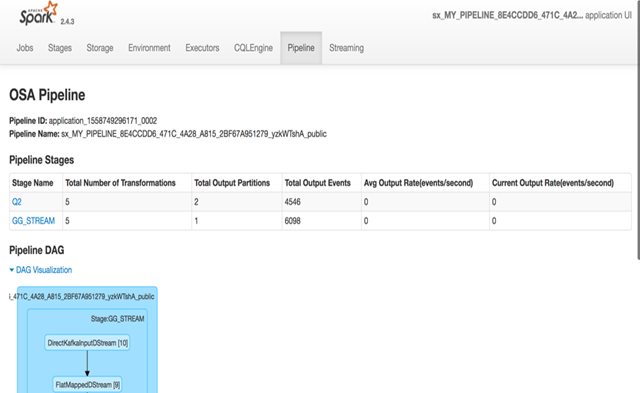Open the Q2 stage link
This screenshot has width=640, height=393.
[x=17, y=202]
